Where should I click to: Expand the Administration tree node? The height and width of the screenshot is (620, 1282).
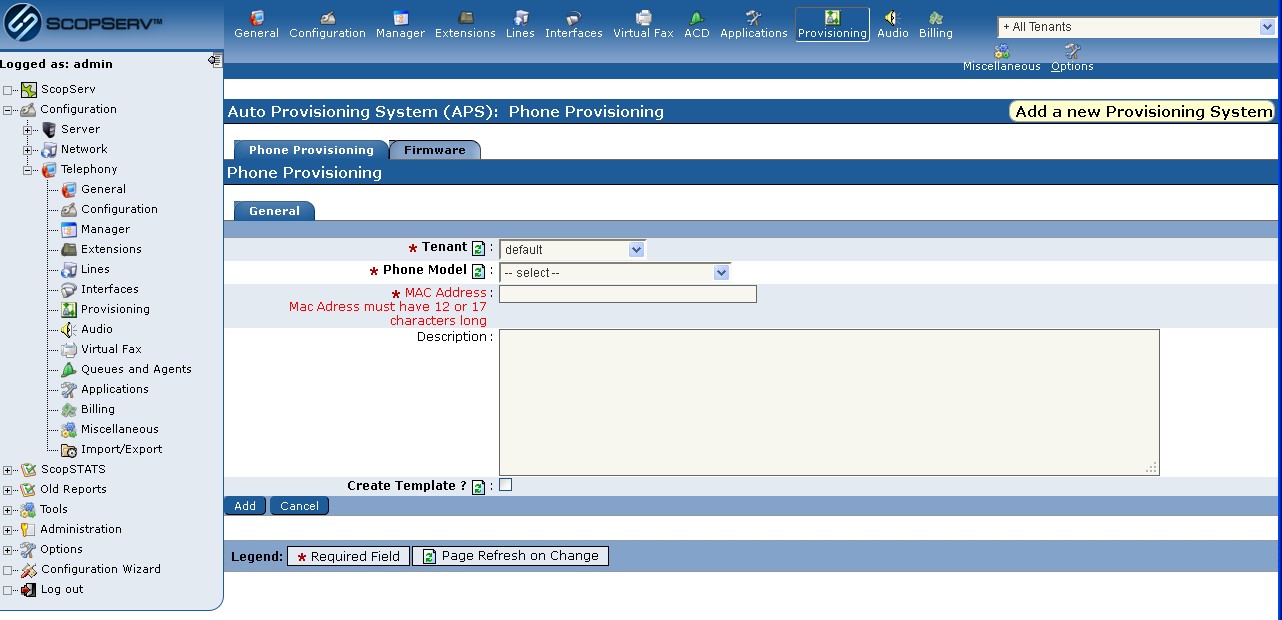tap(8, 530)
